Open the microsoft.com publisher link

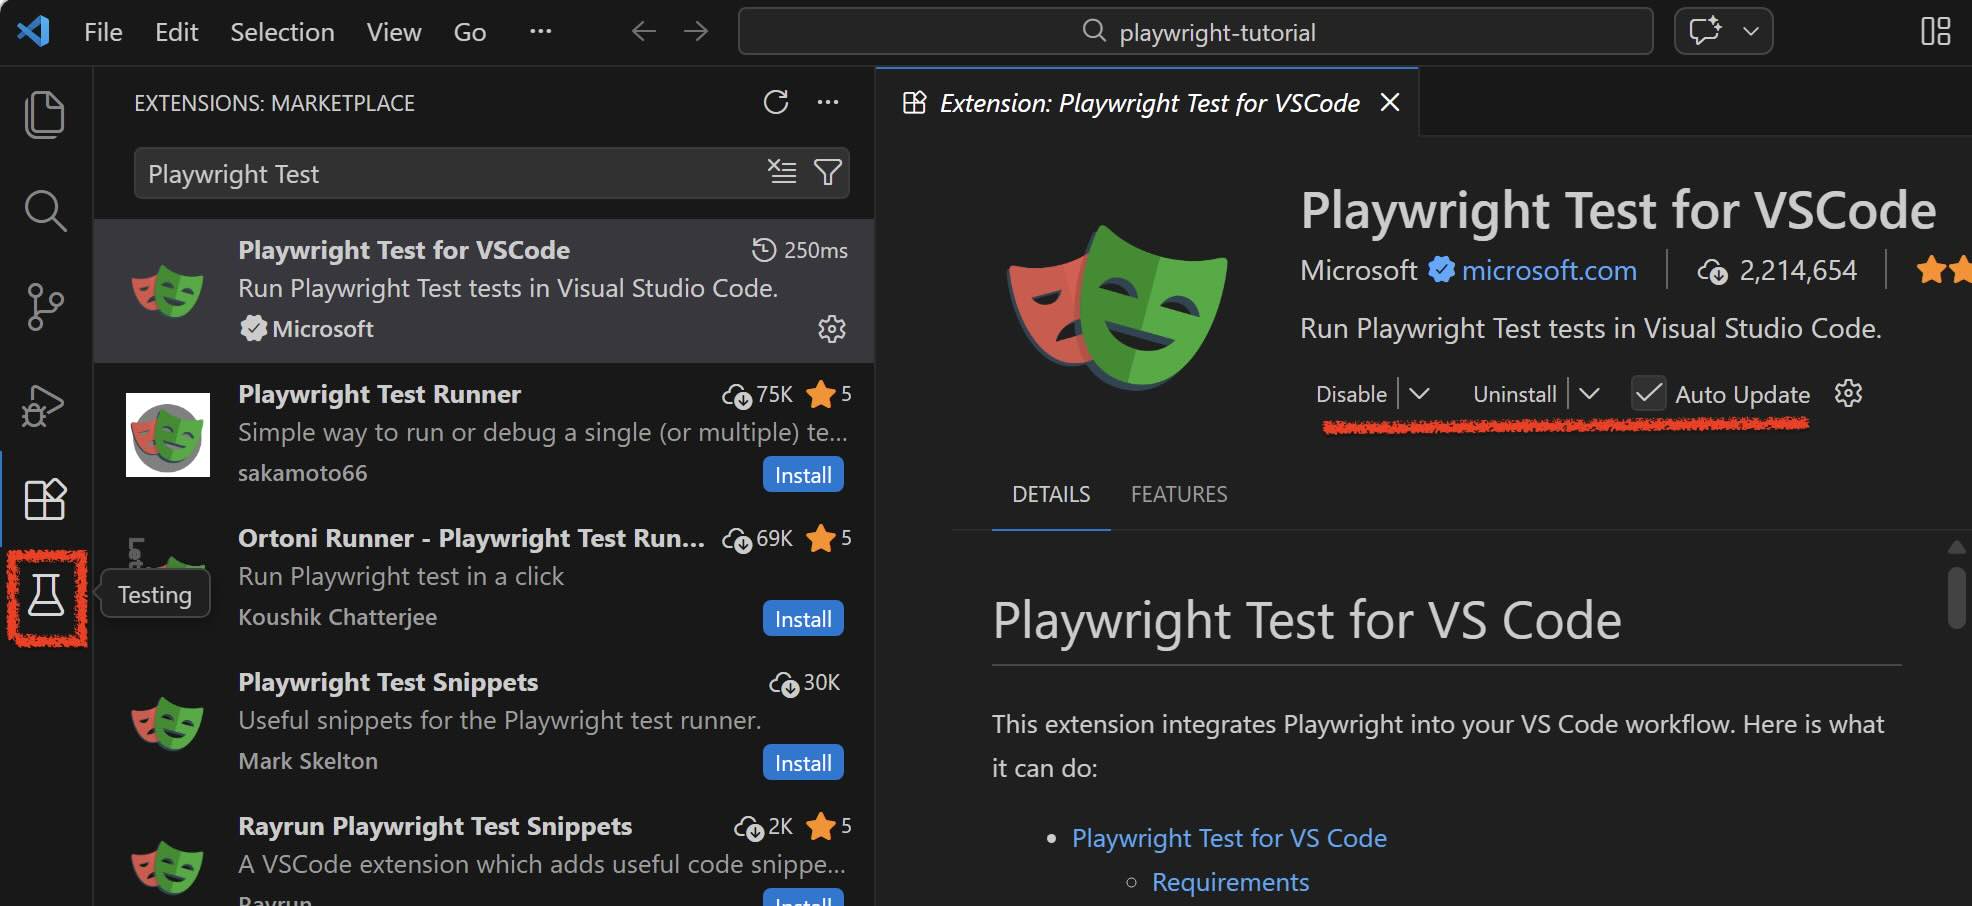(1548, 270)
